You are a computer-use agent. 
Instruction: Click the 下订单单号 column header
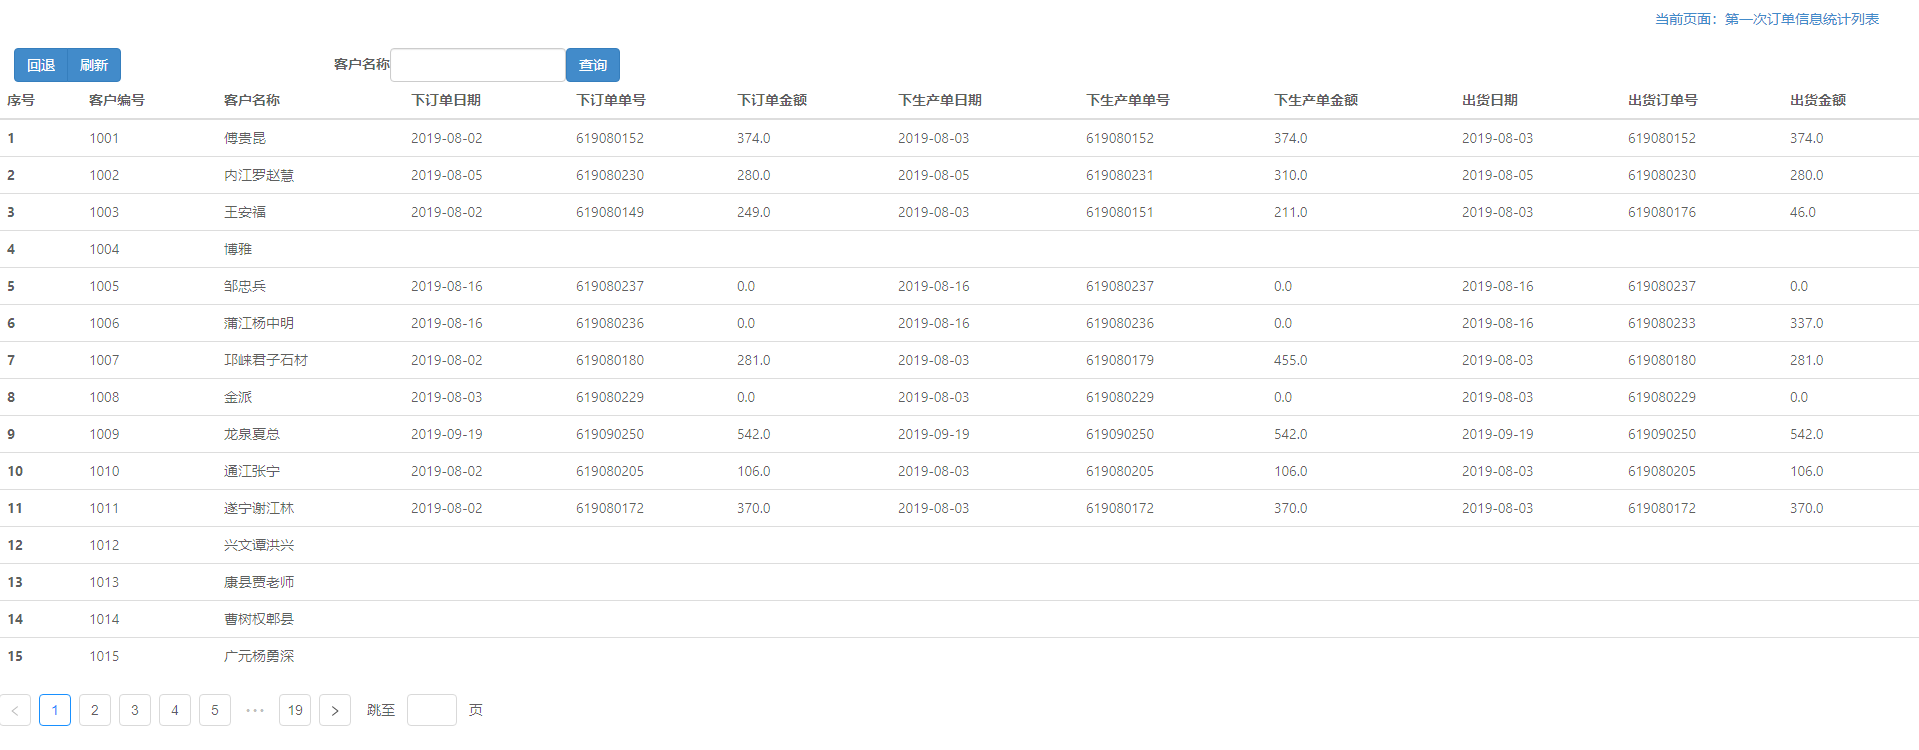(x=611, y=100)
